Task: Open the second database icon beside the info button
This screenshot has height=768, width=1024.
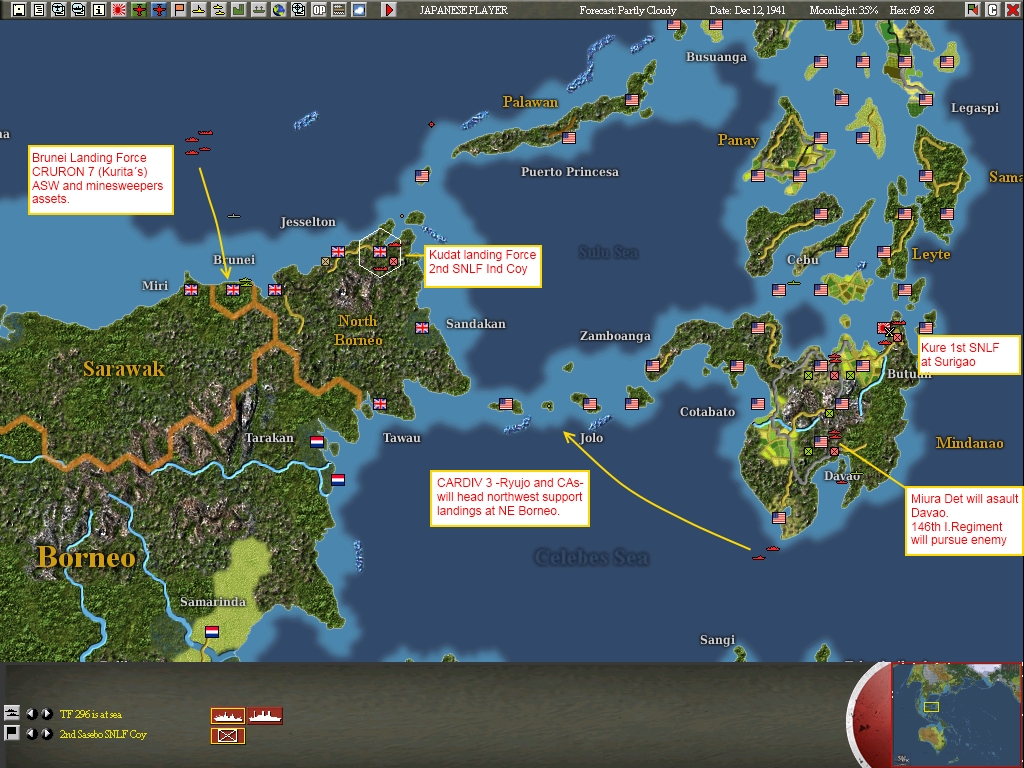Action: (78, 10)
